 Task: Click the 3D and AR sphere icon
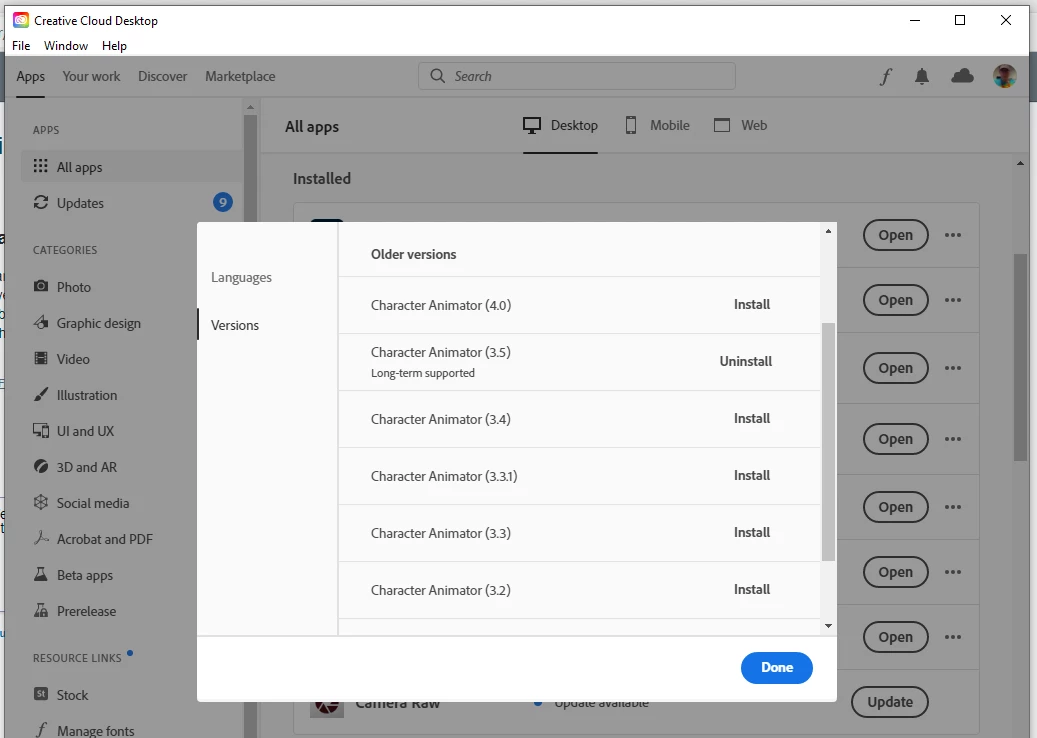point(41,466)
